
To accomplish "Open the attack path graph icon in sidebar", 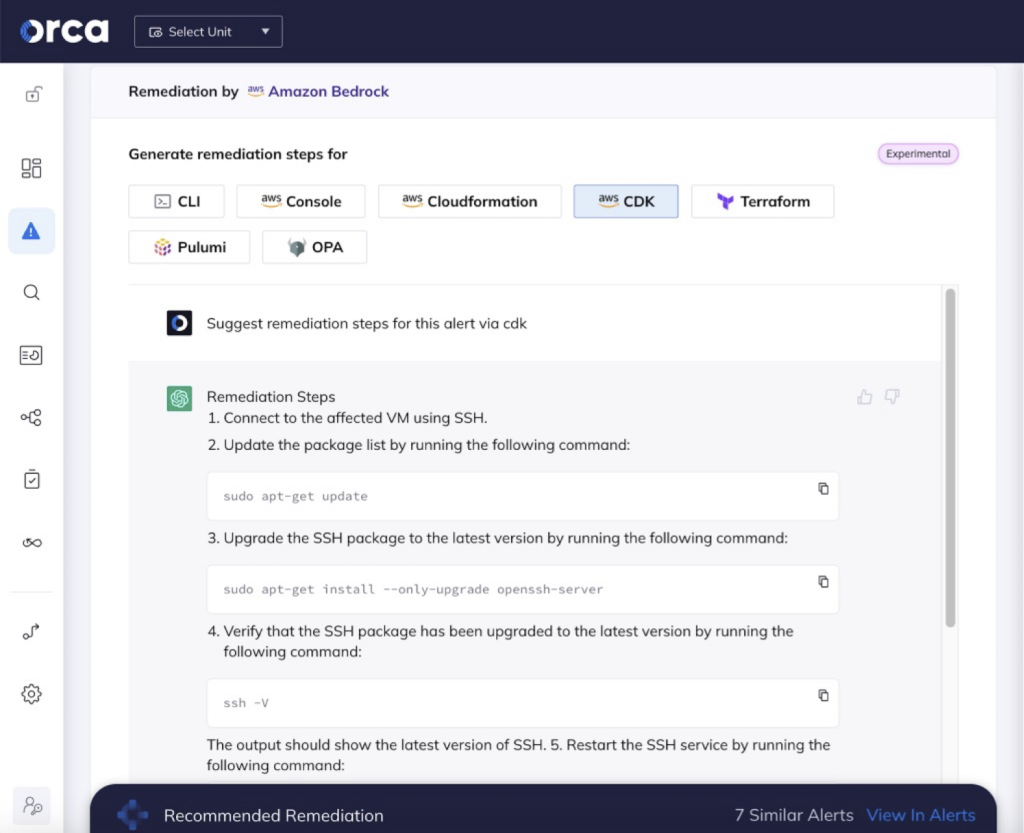I will click(31, 417).
